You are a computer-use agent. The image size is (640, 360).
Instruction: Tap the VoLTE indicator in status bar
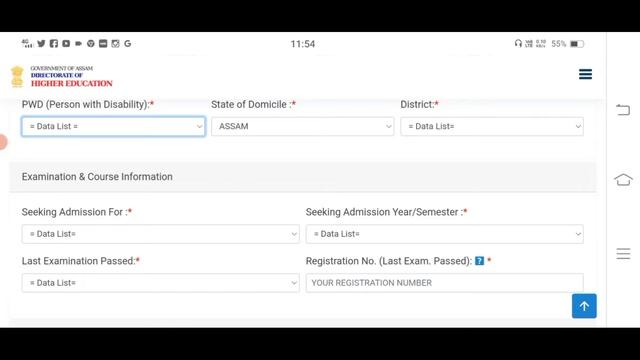(x=529, y=43)
